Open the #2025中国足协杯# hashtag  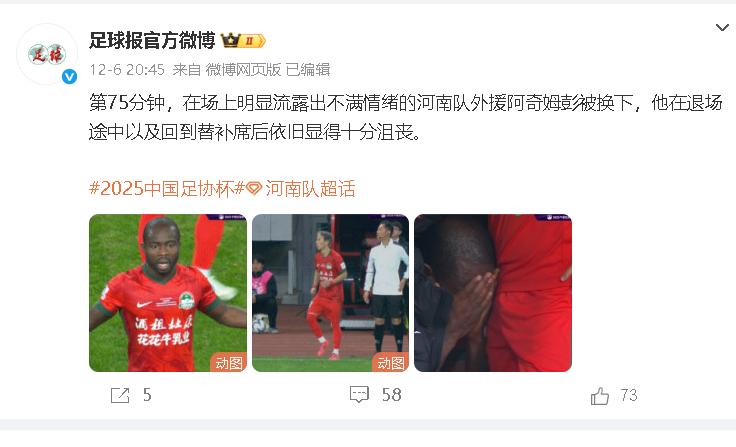[167, 189]
